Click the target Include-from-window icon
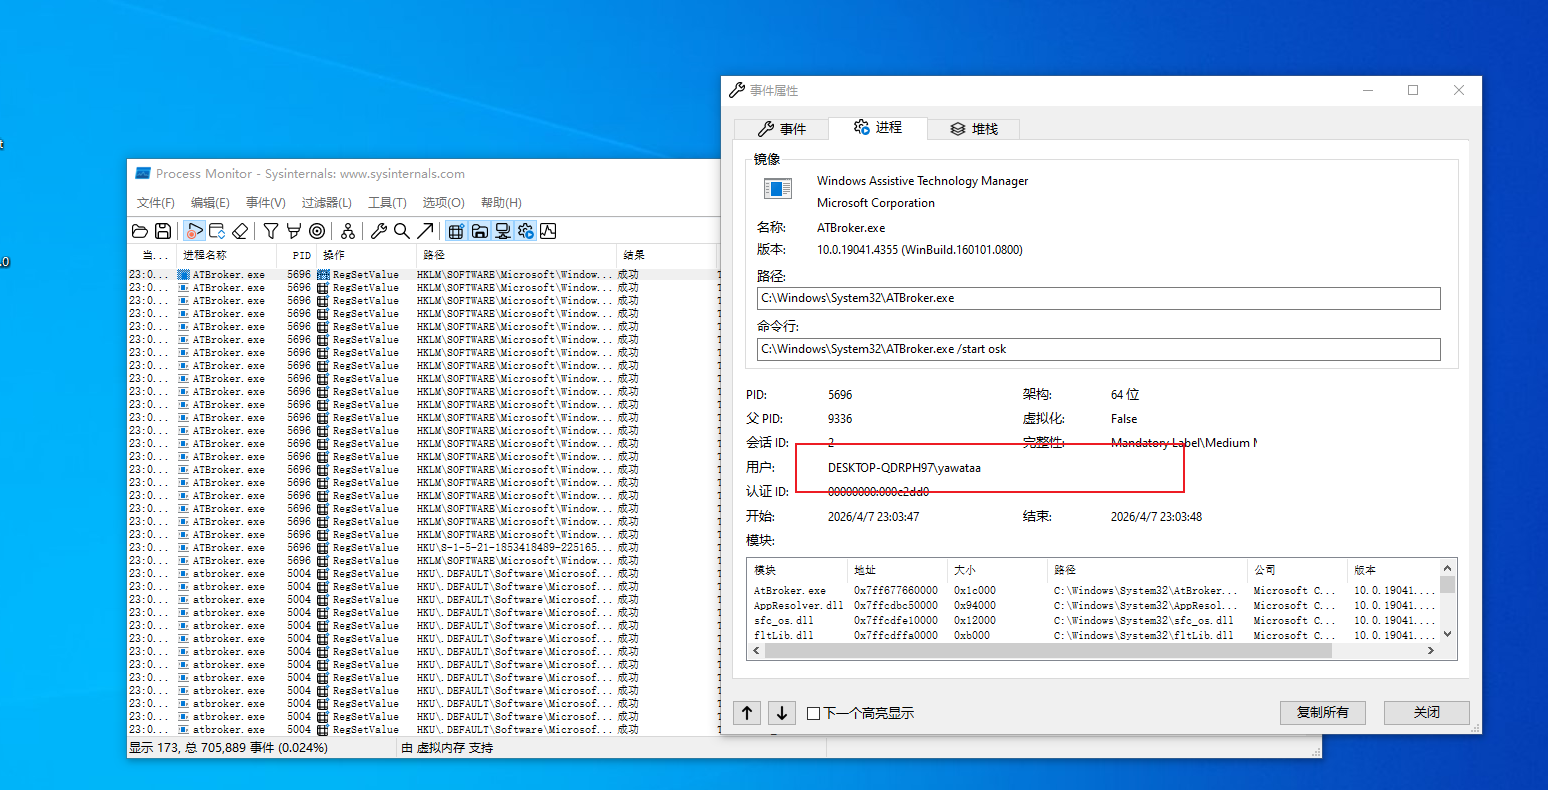This screenshot has height=790, width=1548. [317, 231]
